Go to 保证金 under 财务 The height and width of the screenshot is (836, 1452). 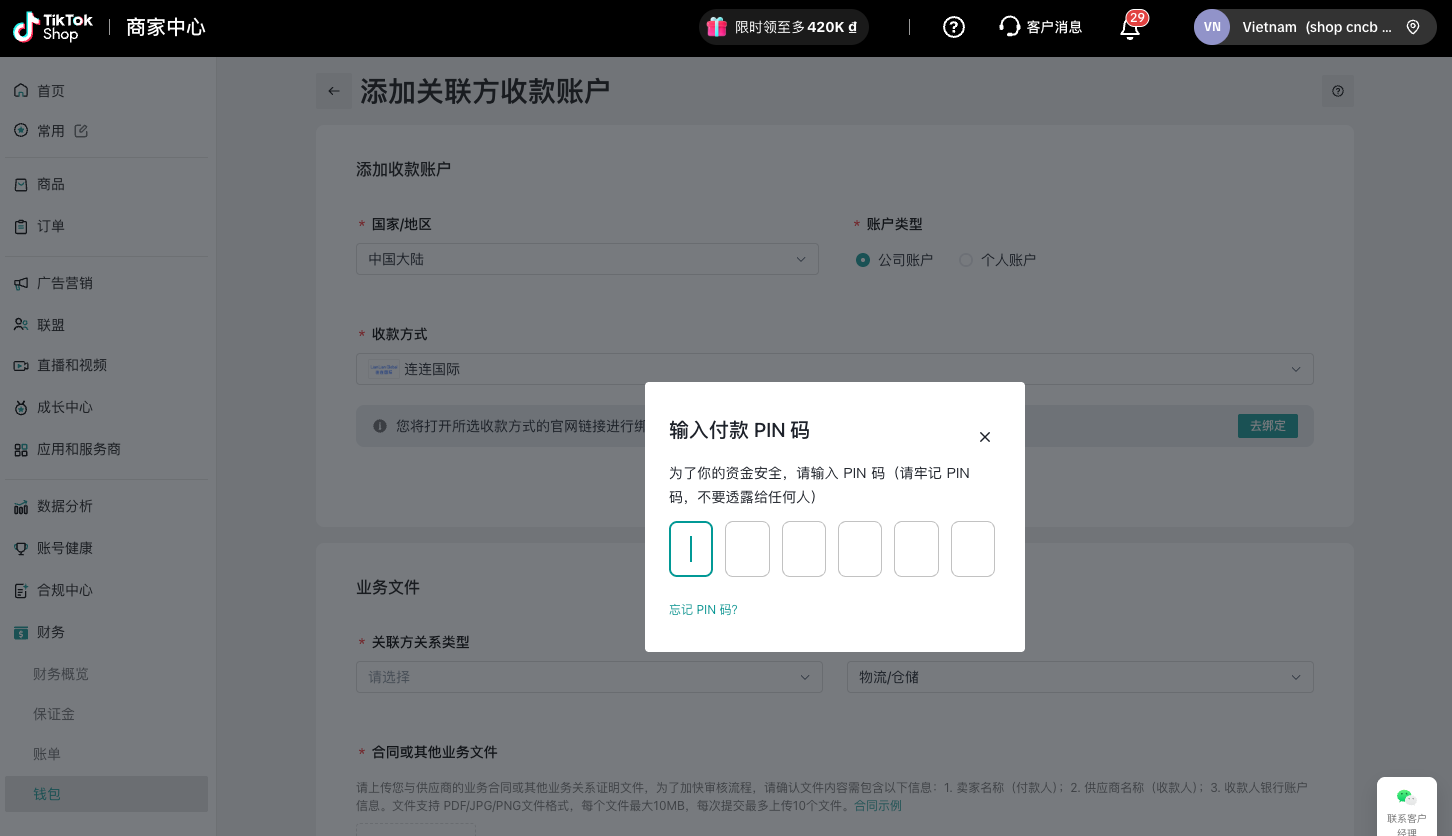(54, 714)
